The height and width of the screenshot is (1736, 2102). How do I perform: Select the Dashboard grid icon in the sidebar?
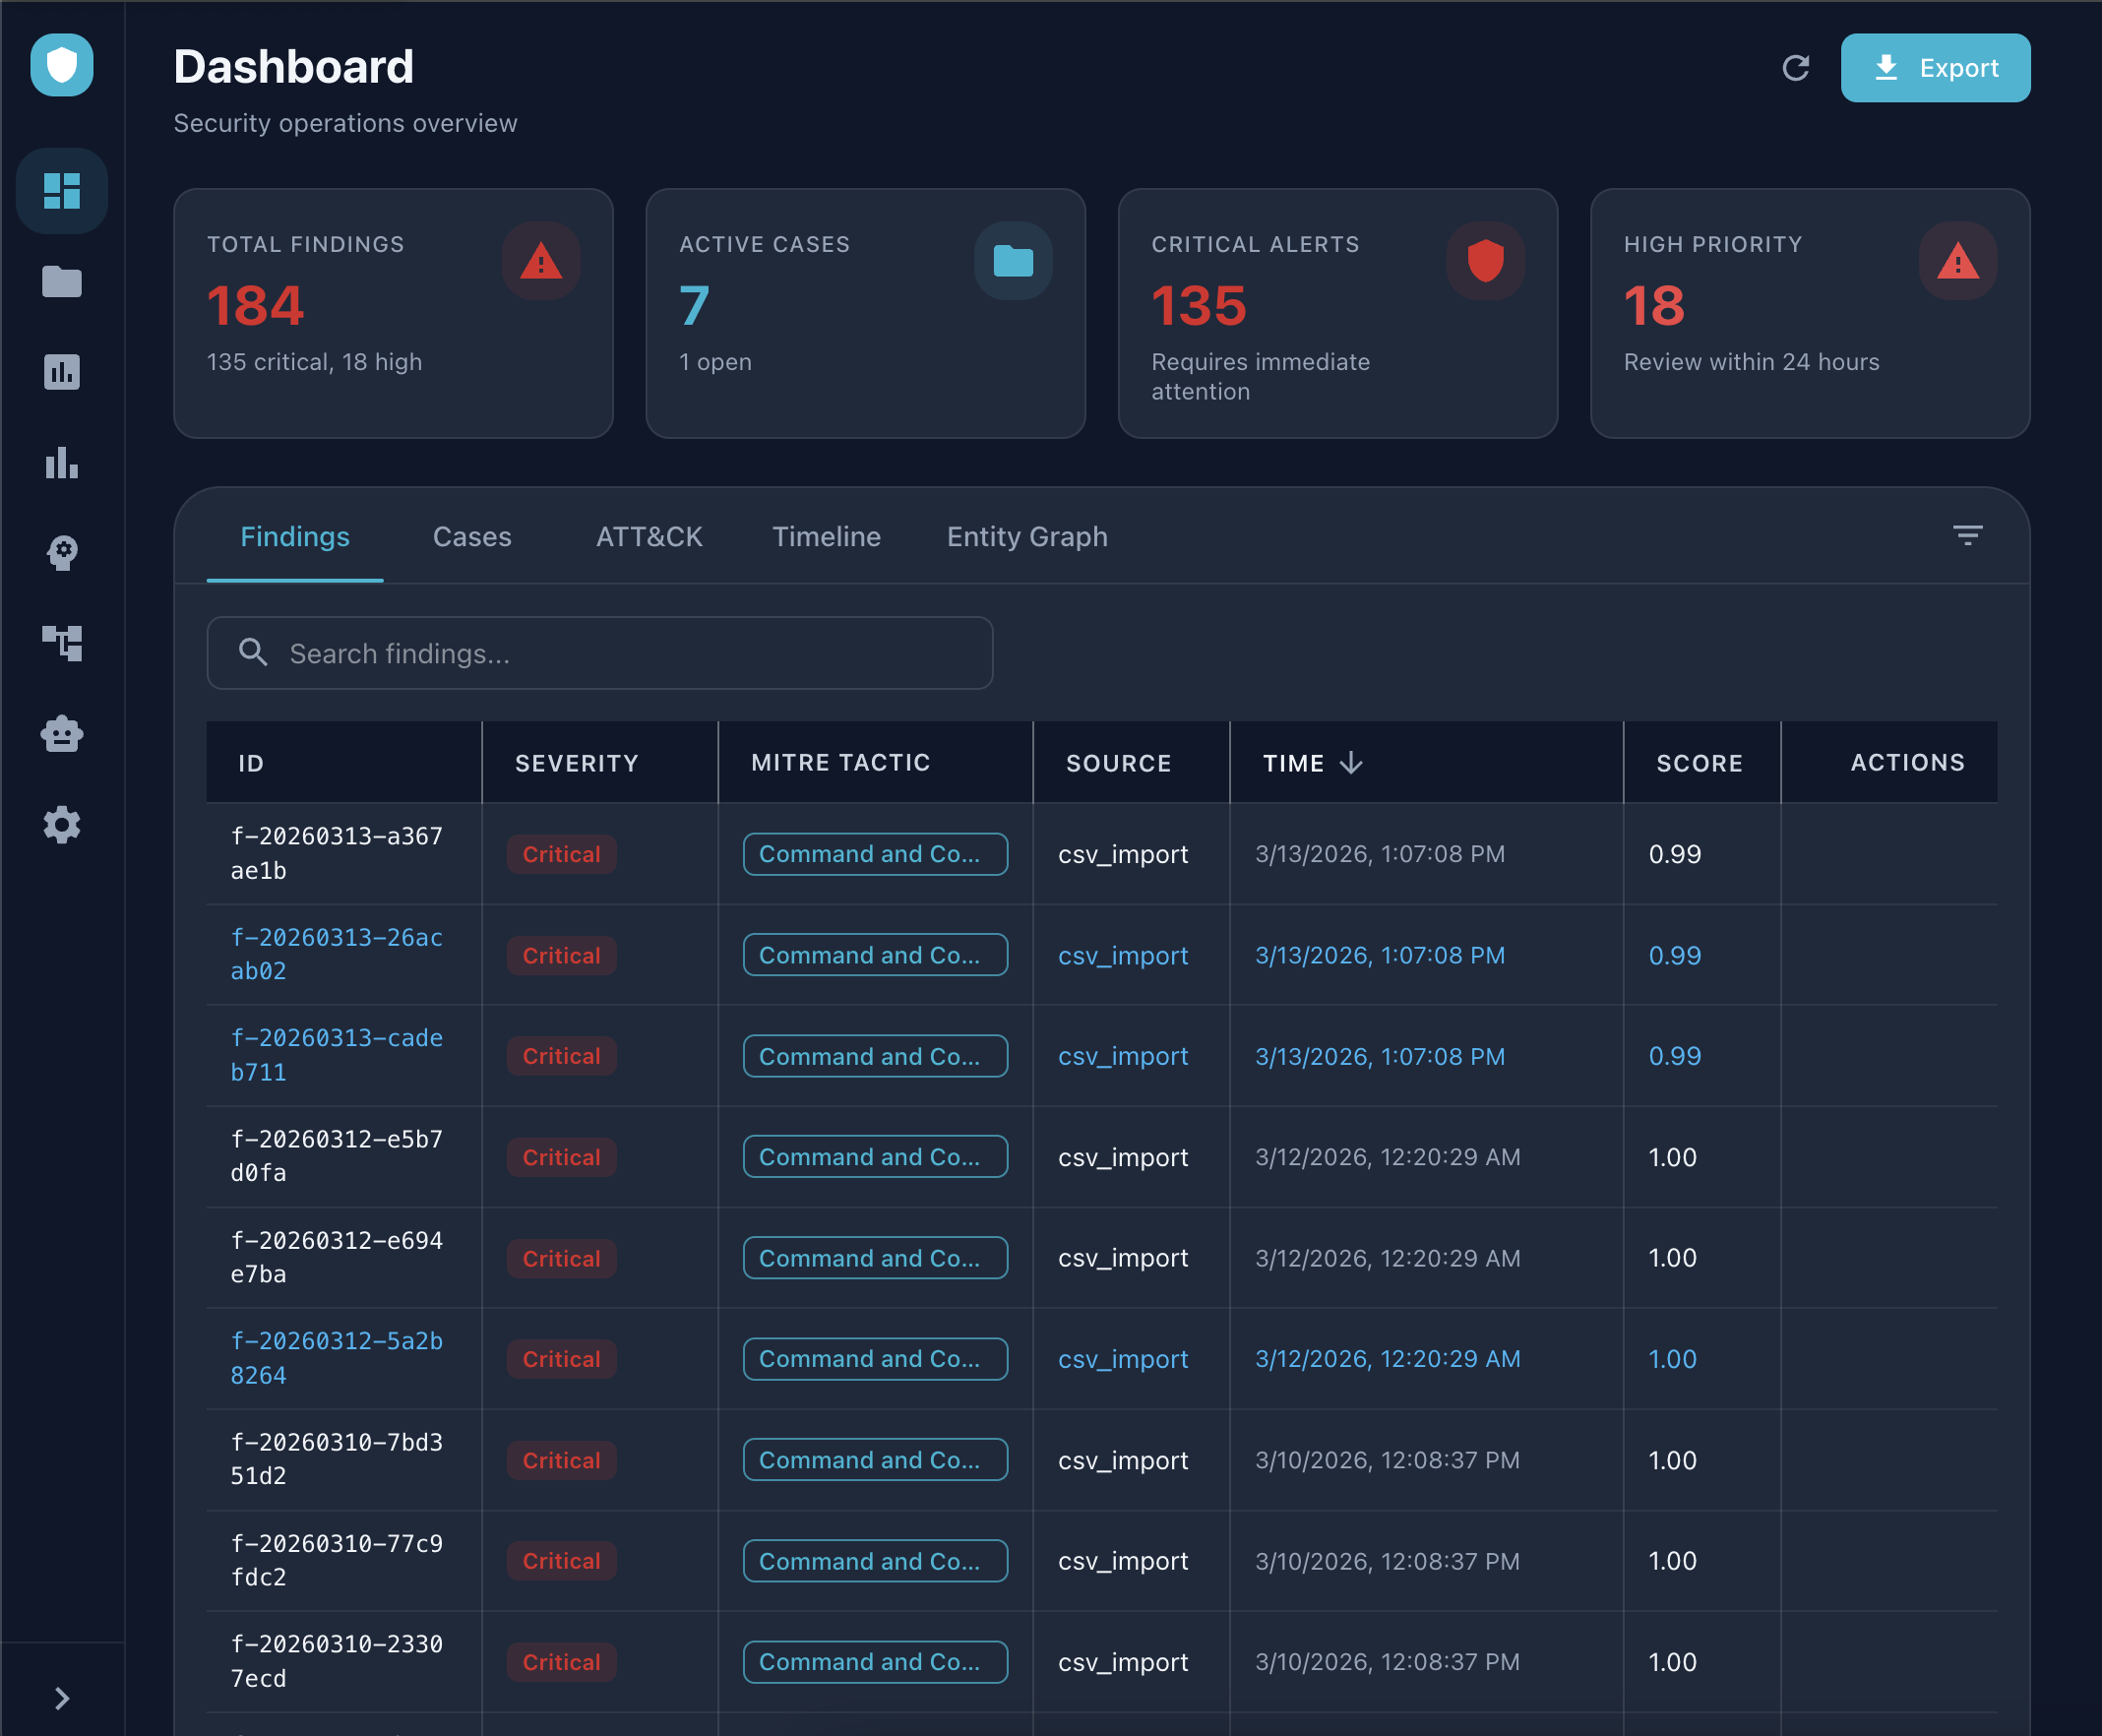[62, 190]
